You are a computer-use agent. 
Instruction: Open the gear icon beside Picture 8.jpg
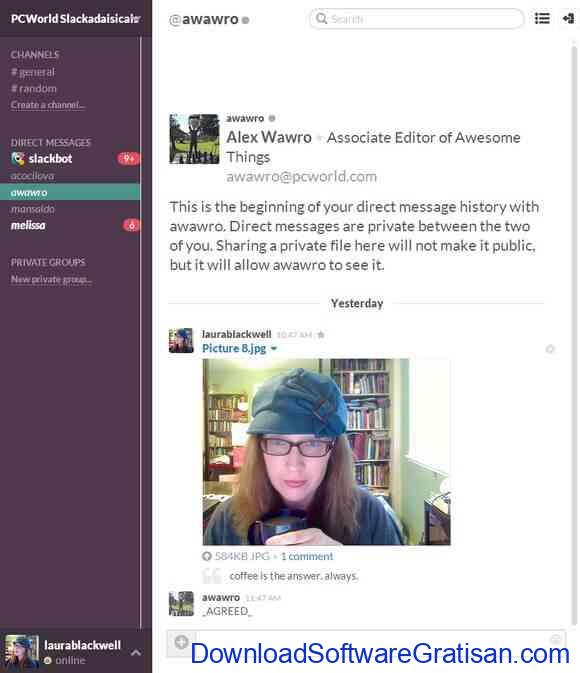(x=550, y=349)
